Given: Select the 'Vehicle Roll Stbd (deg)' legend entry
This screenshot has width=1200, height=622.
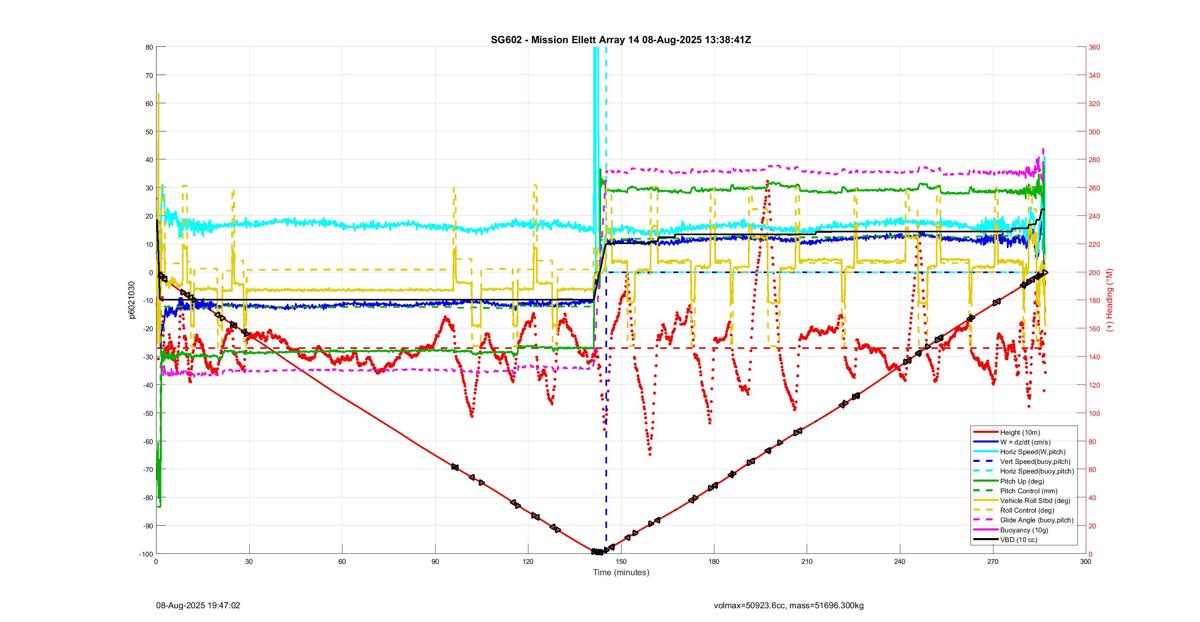Looking at the screenshot, I should pyautogui.click(x=1036, y=501).
